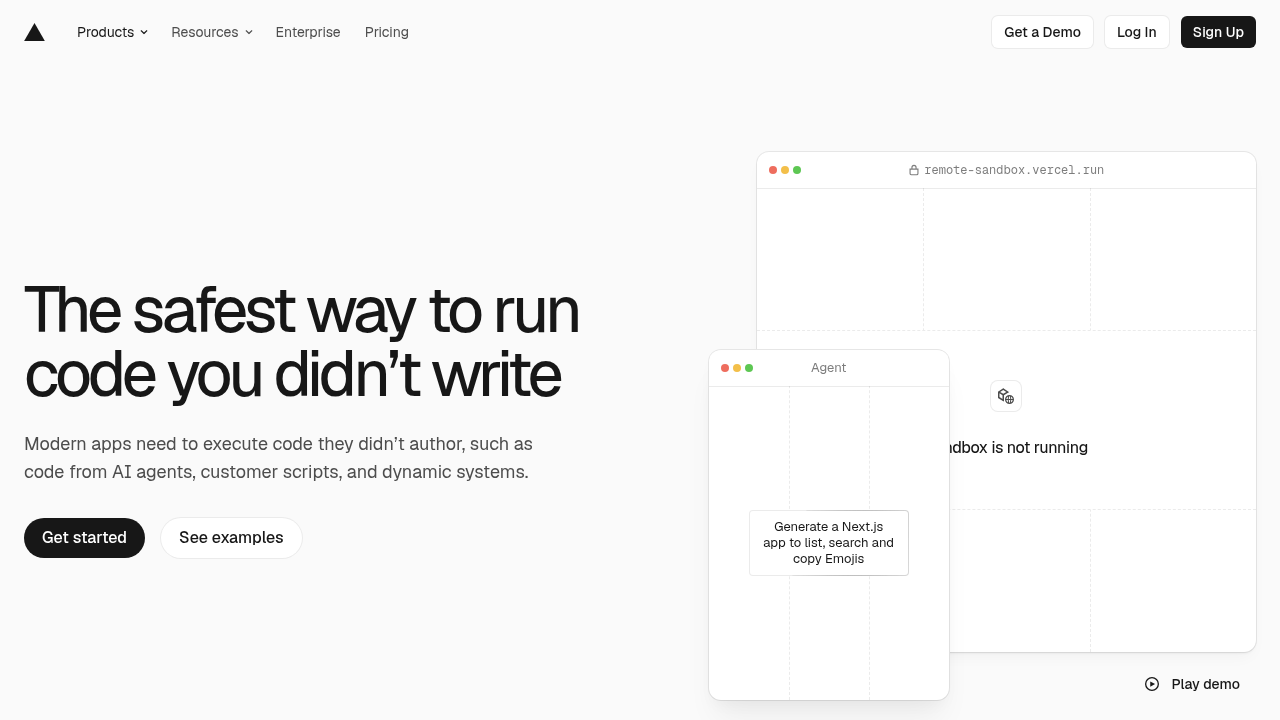Click remote-sandbox.vercel.run URL text
Viewport: 1280px width, 720px height.
coord(1014,170)
